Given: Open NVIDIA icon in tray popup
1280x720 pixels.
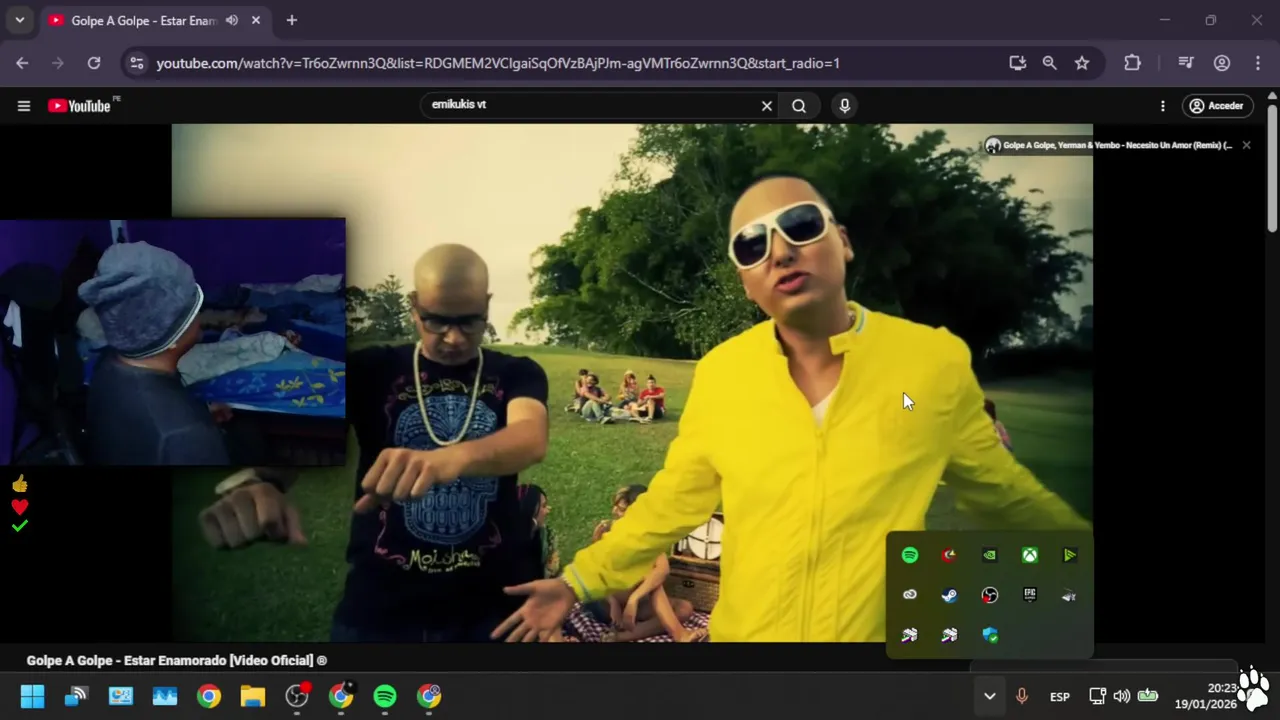Looking at the screenshot, I should pyautogui.click(x=990, y=555).
